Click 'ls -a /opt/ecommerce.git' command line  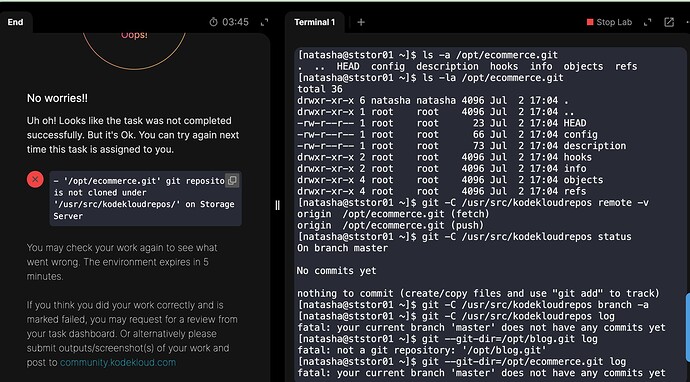tap(428, 55)
